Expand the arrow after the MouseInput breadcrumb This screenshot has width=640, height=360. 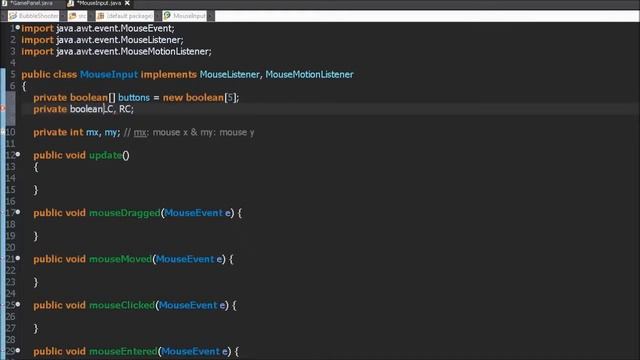coord(211,16)
